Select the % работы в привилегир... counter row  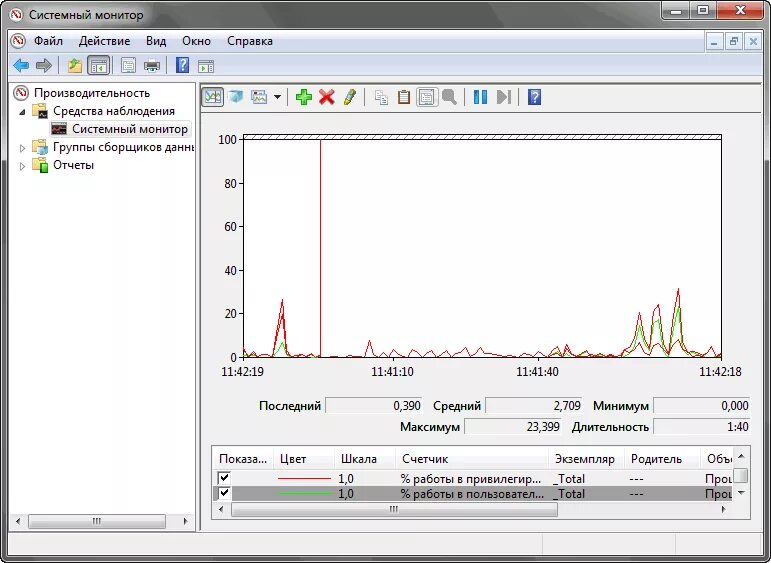[x=473, y=478]
